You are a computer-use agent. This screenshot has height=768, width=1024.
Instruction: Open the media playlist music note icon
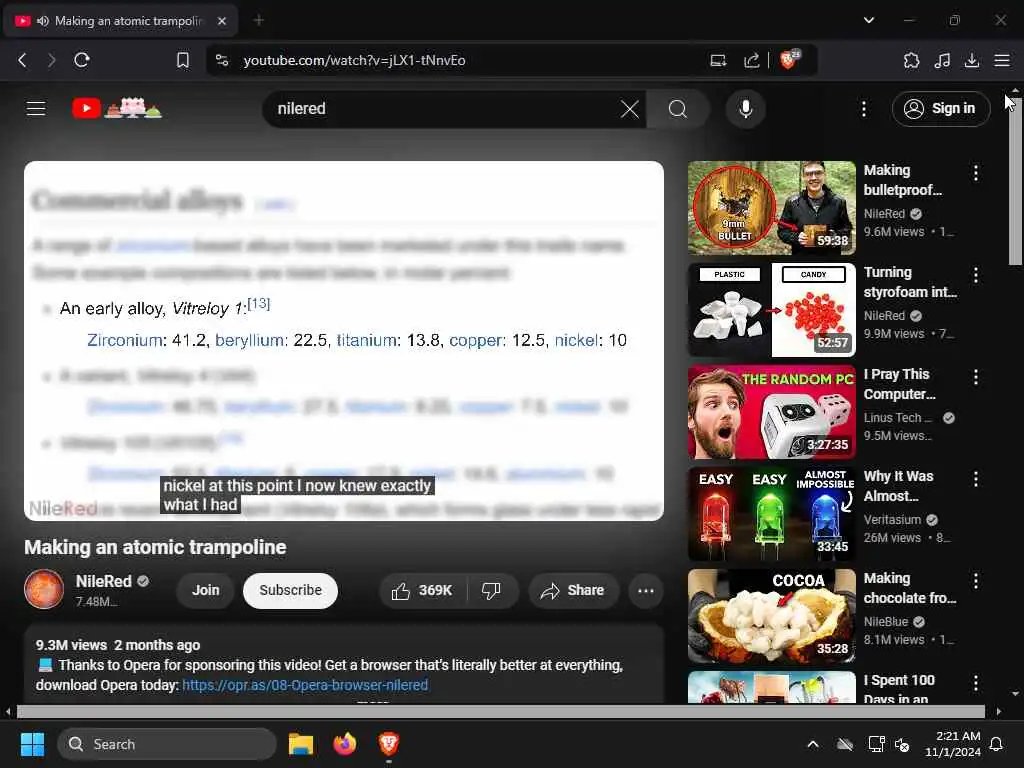[x=942, y=60]
